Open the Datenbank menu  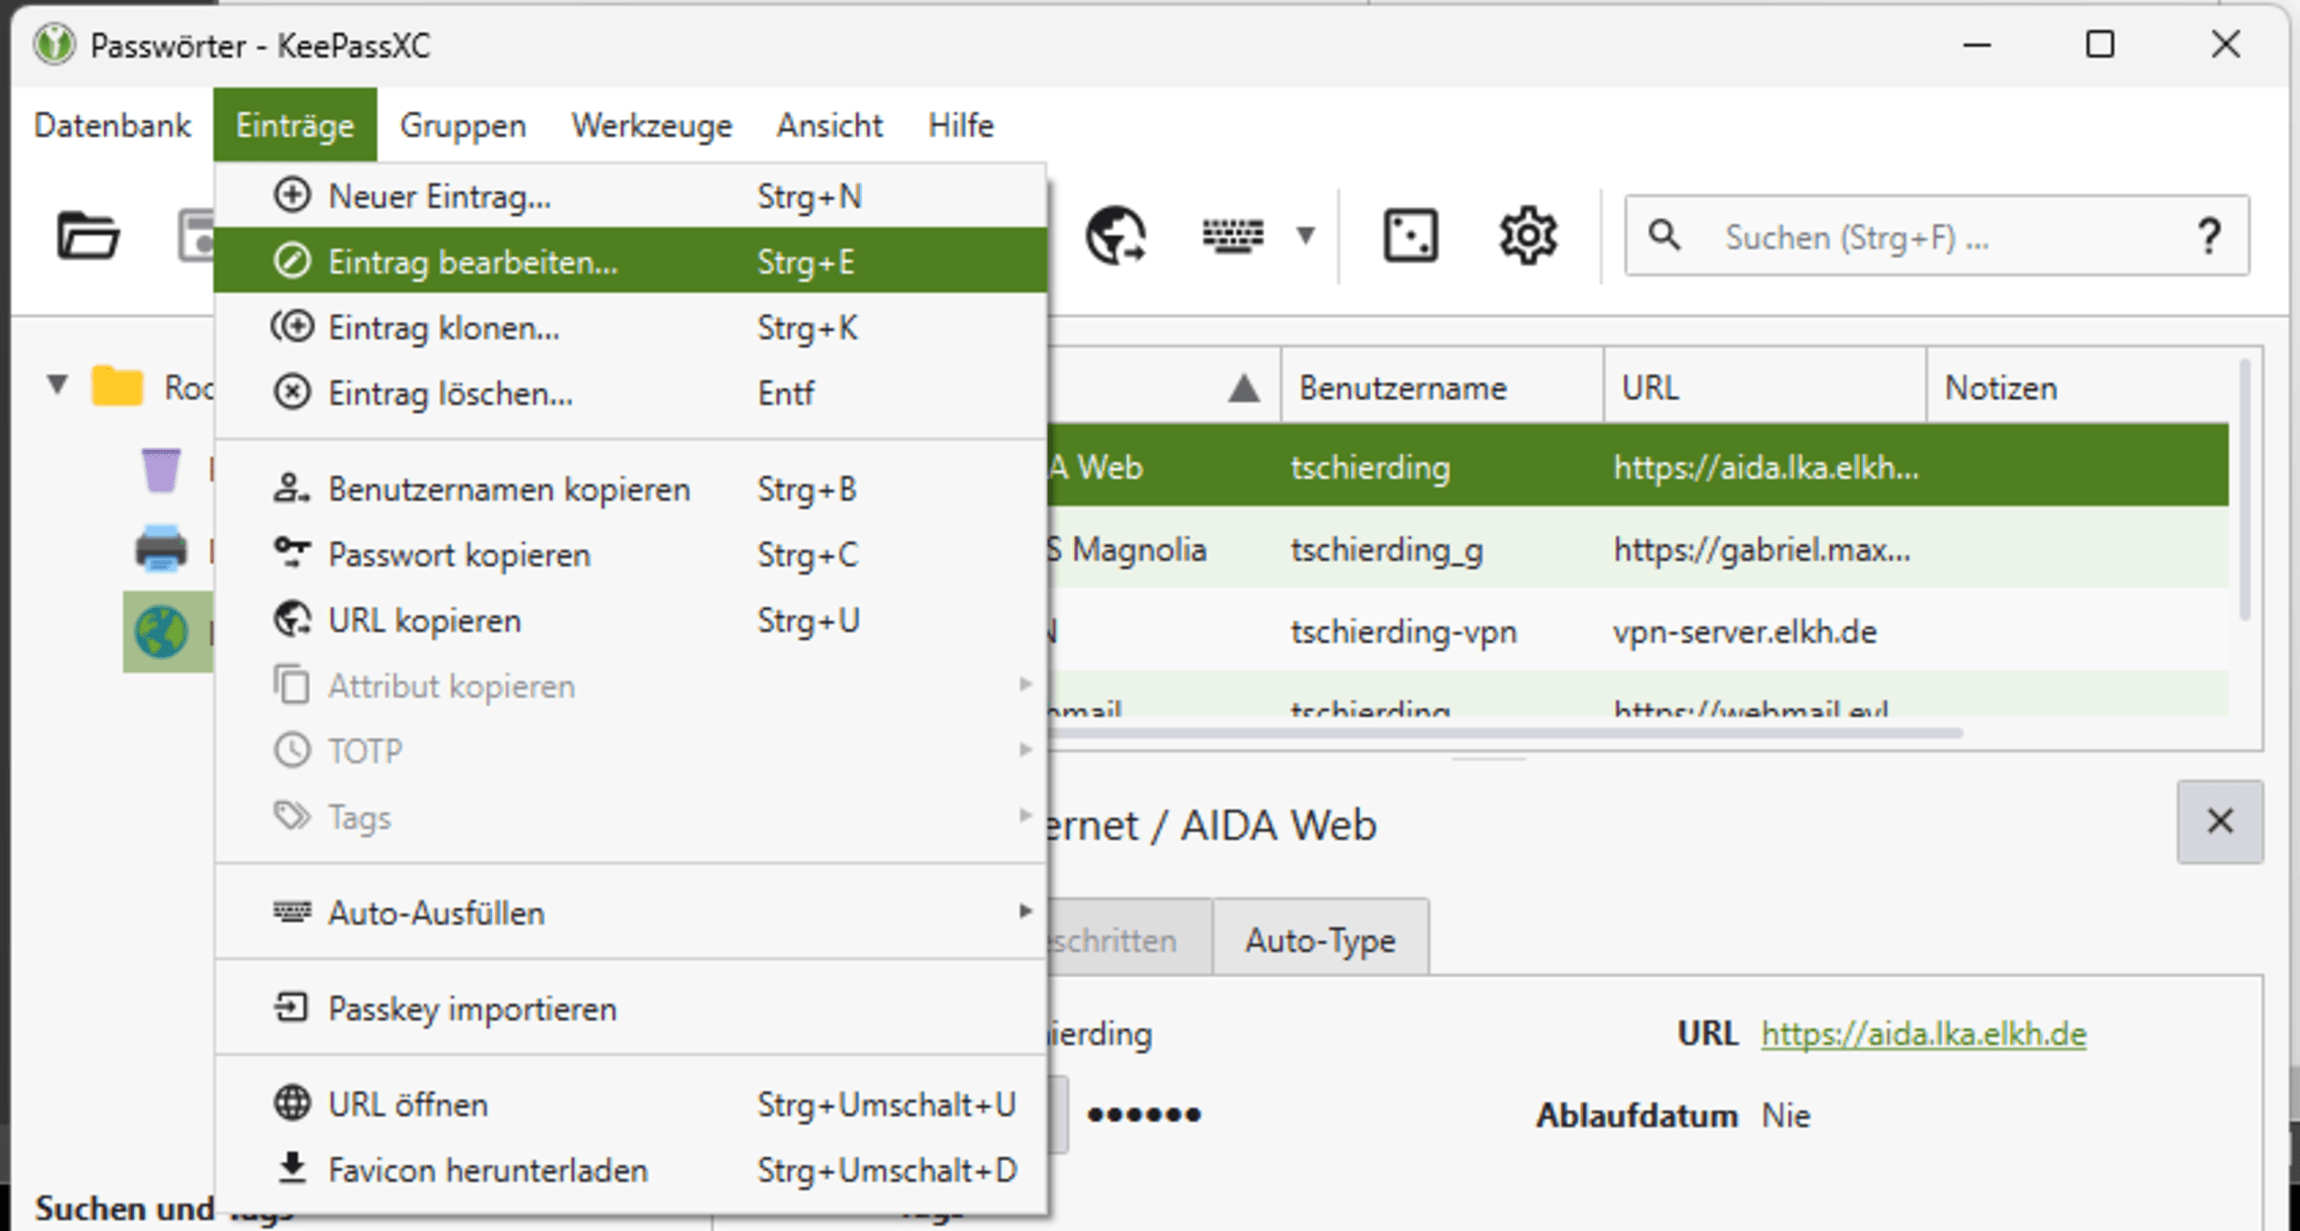(x=112, y=125)
